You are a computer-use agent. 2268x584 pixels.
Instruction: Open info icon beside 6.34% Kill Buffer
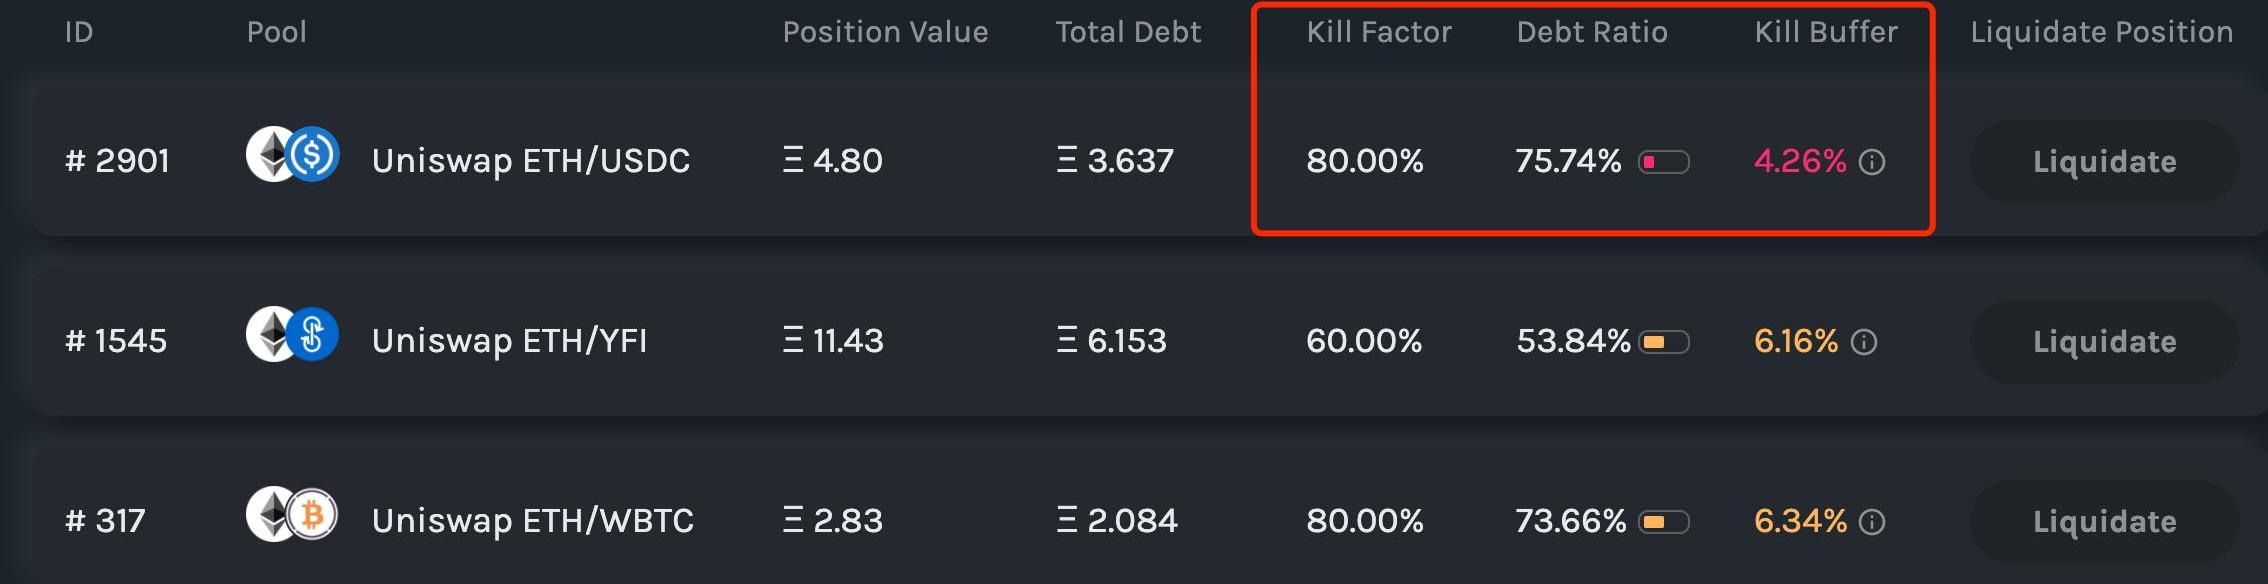point(1872,522)
